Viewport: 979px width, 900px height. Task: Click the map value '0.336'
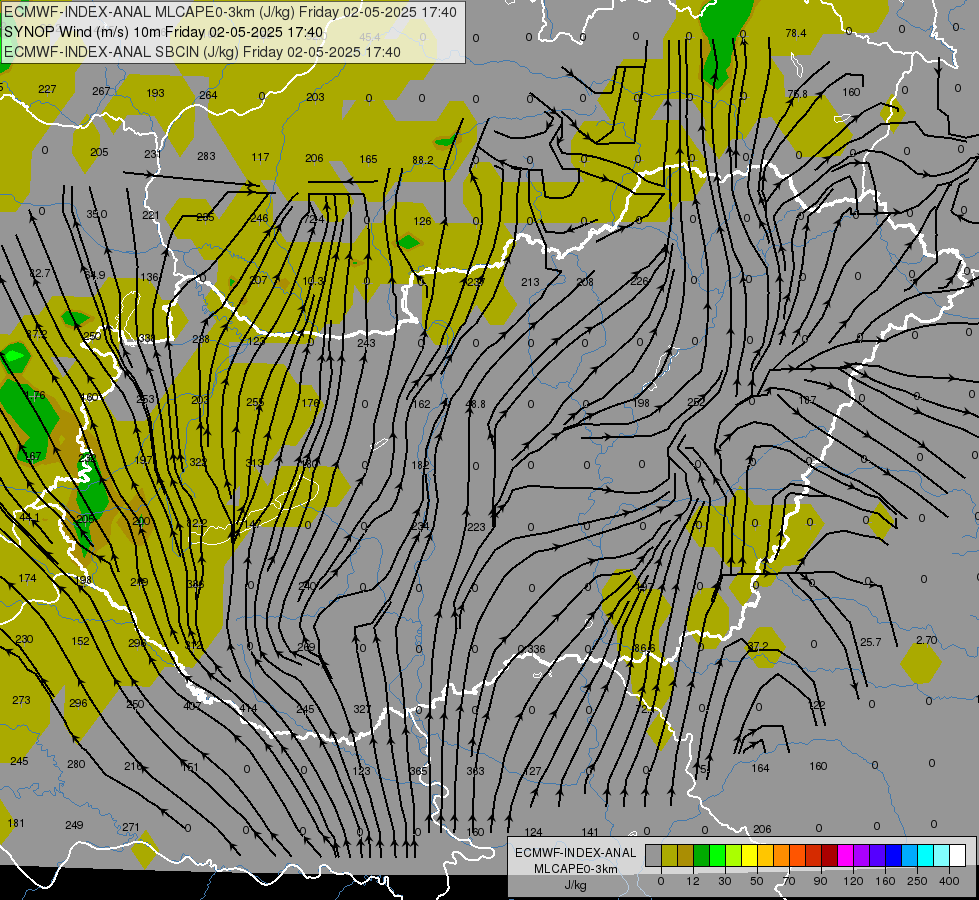[x=531, y=649]
